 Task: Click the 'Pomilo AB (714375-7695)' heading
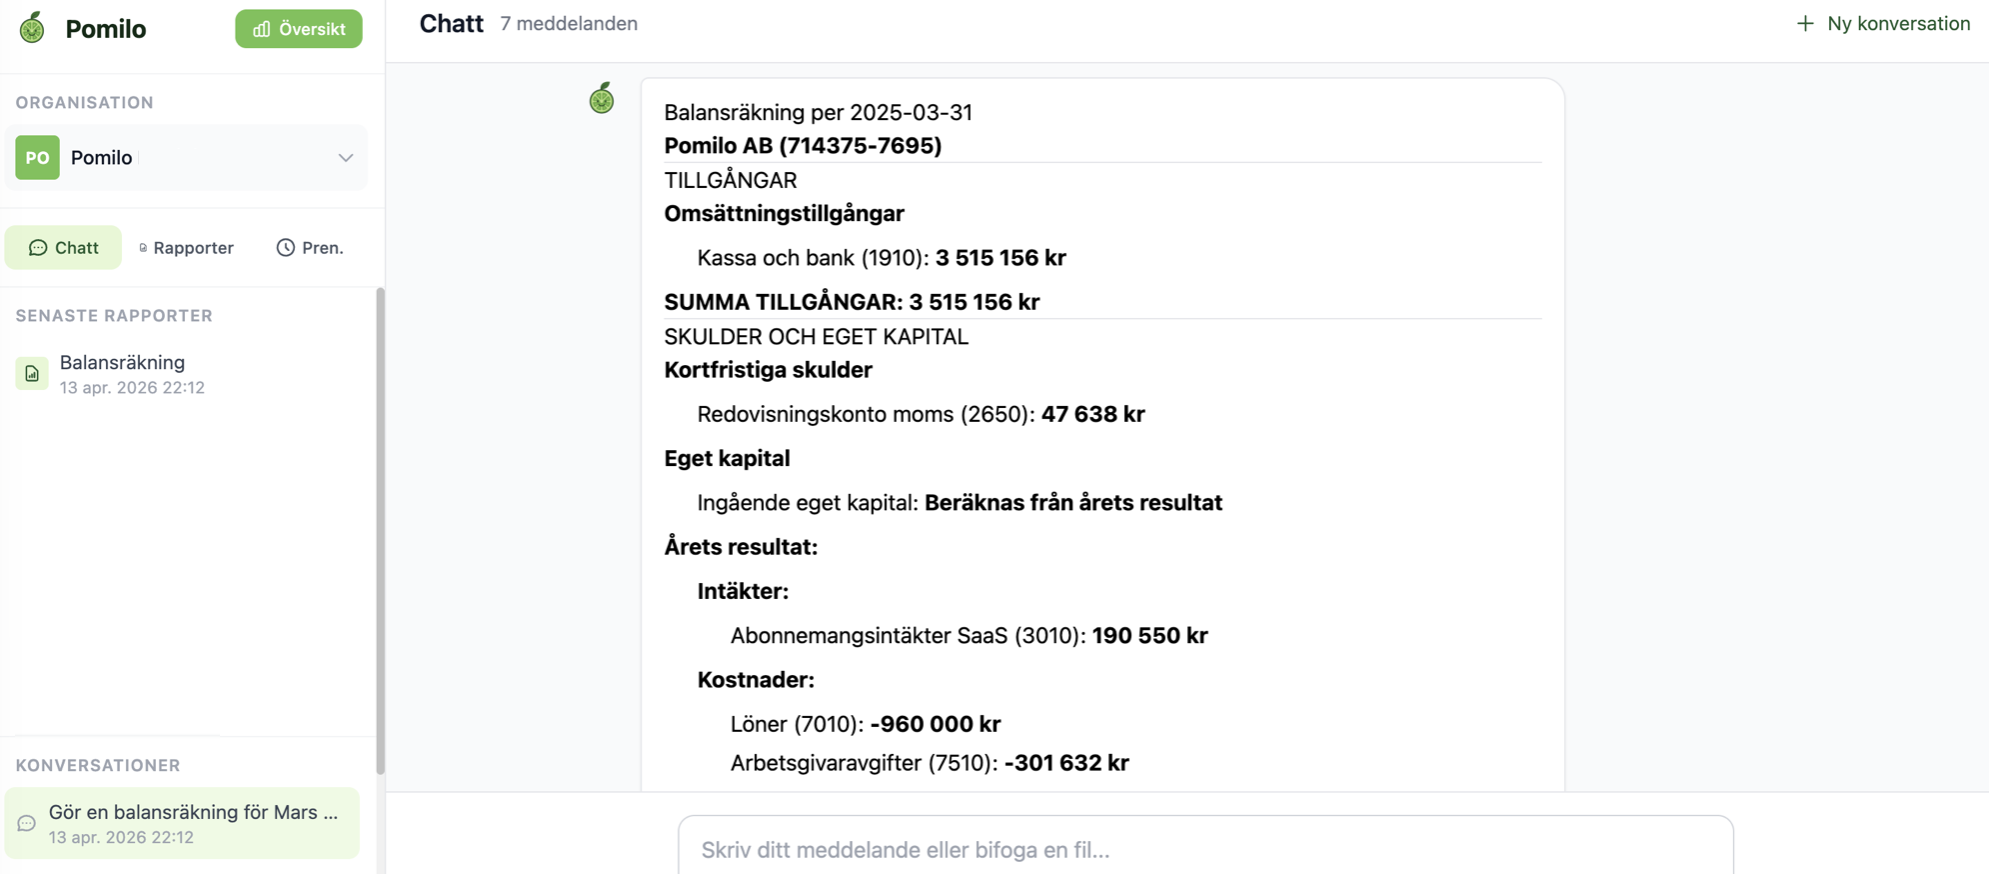pos(803,145)
